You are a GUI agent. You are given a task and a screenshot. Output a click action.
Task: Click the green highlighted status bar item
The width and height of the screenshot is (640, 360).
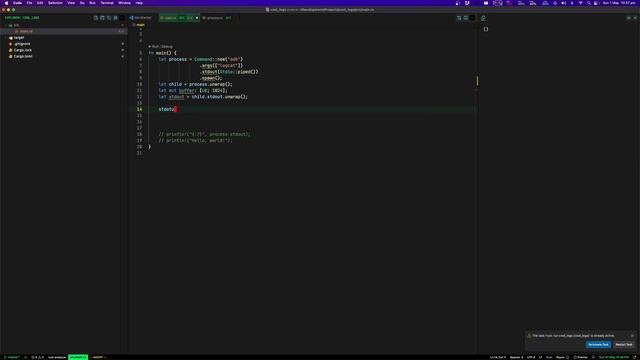click(78, 358)
